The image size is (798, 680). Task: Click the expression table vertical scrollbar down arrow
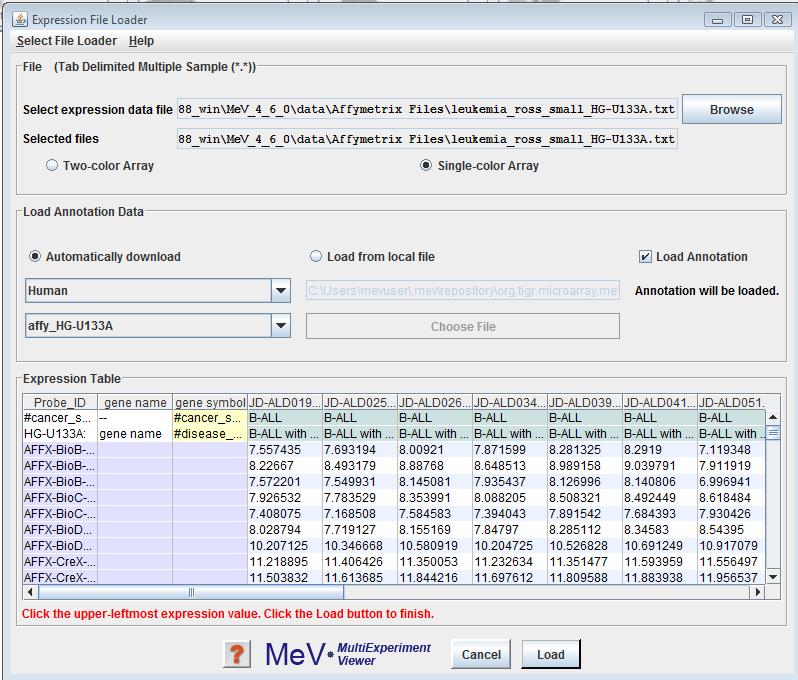(x=772, y=577)
